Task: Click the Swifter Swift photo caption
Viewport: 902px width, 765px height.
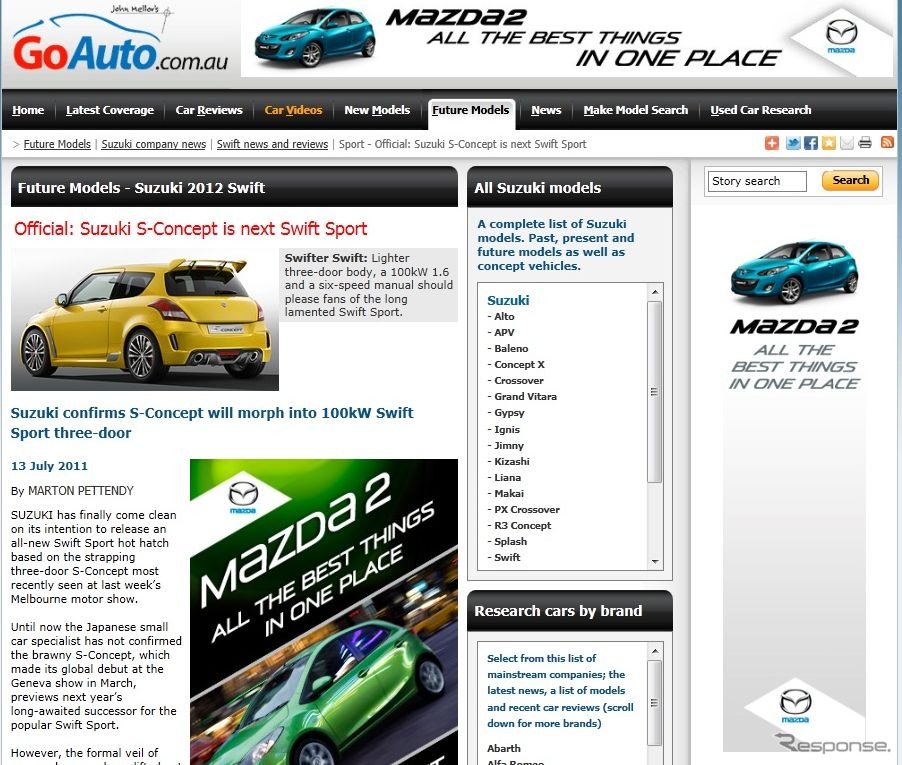Action: [x=368, y=285]
